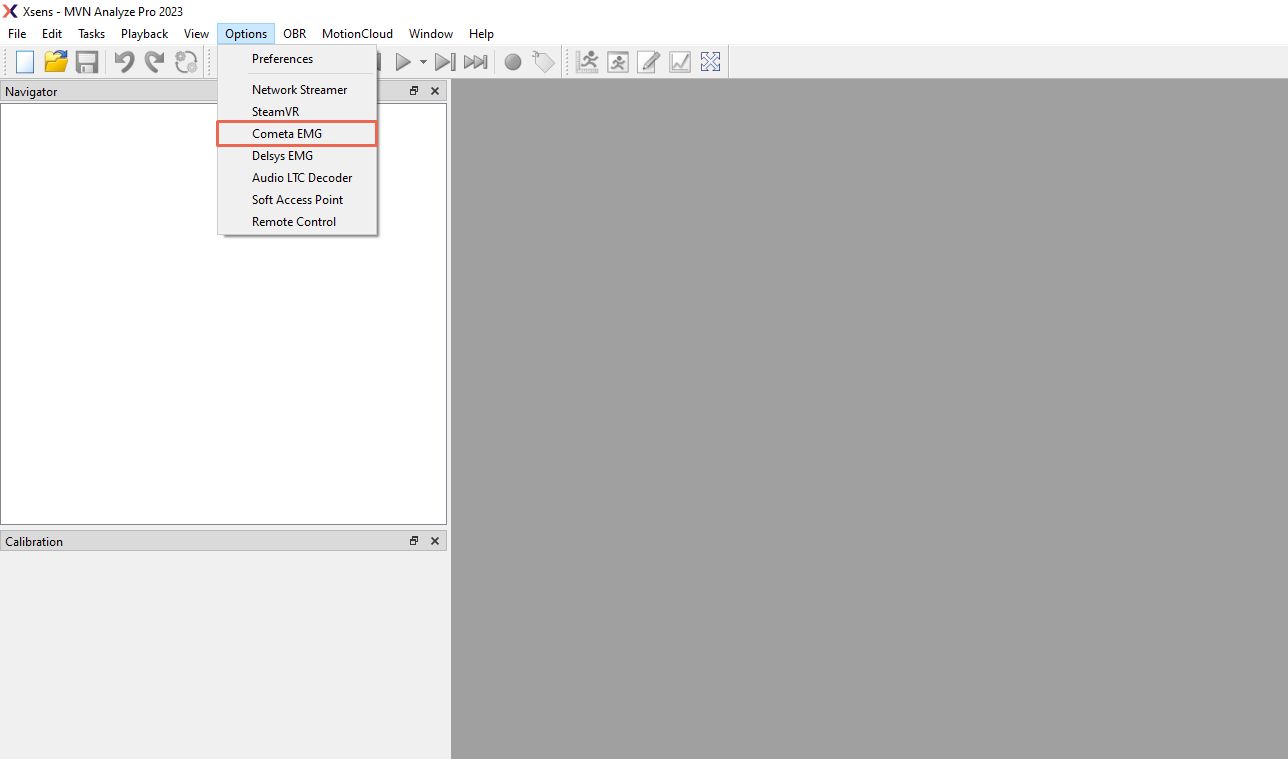Open a file with the folder icon
1288x759 pixels.
[56, 62]
